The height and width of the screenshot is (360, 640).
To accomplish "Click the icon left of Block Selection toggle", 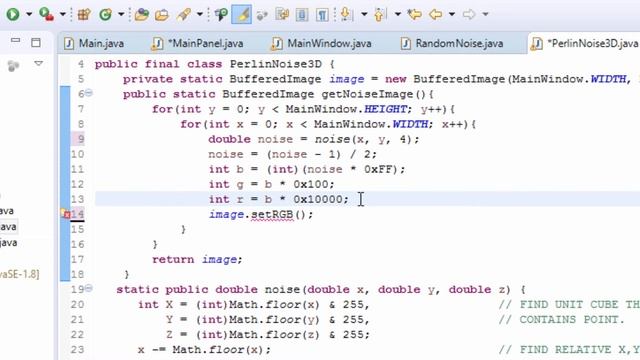I will pos(282,15).
